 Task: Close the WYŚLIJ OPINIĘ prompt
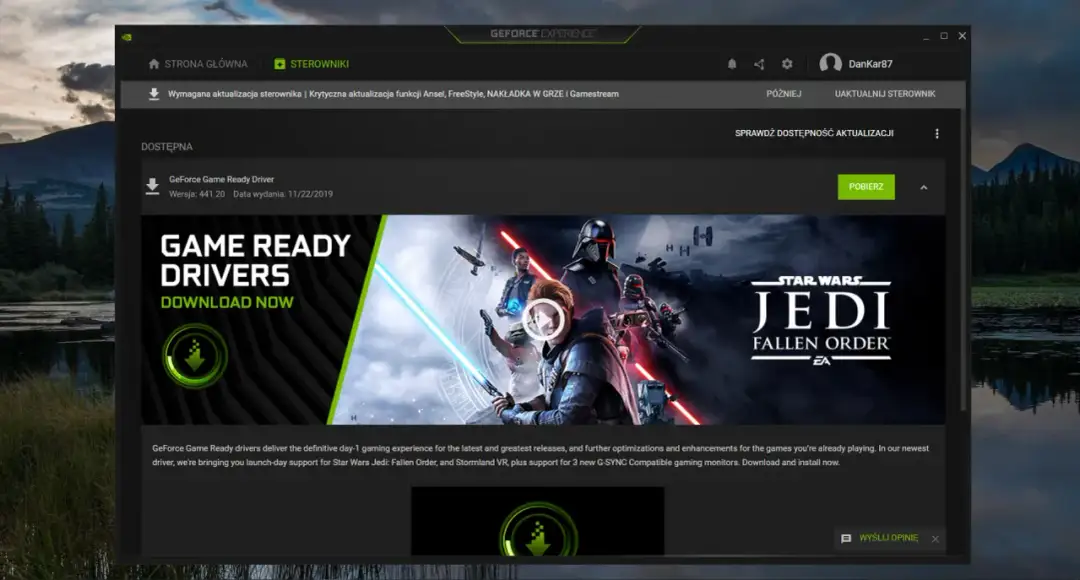935,537
